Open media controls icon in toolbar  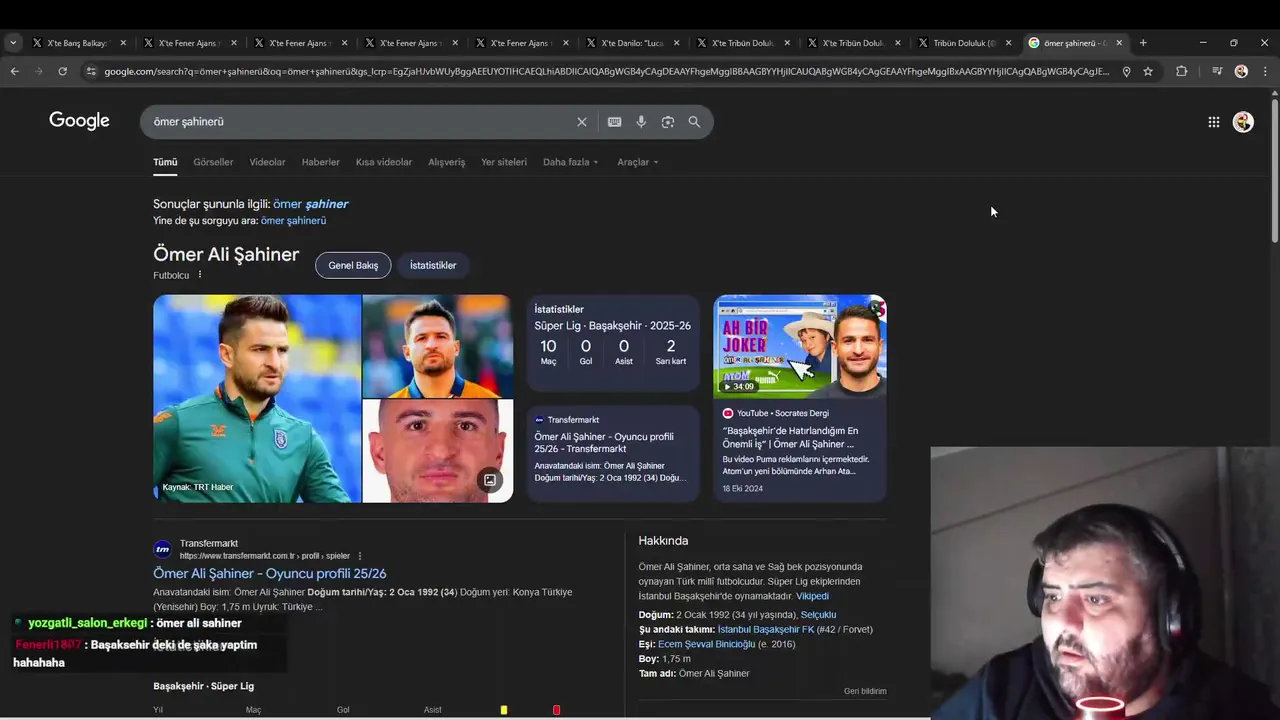click(x=1217, y=71)
